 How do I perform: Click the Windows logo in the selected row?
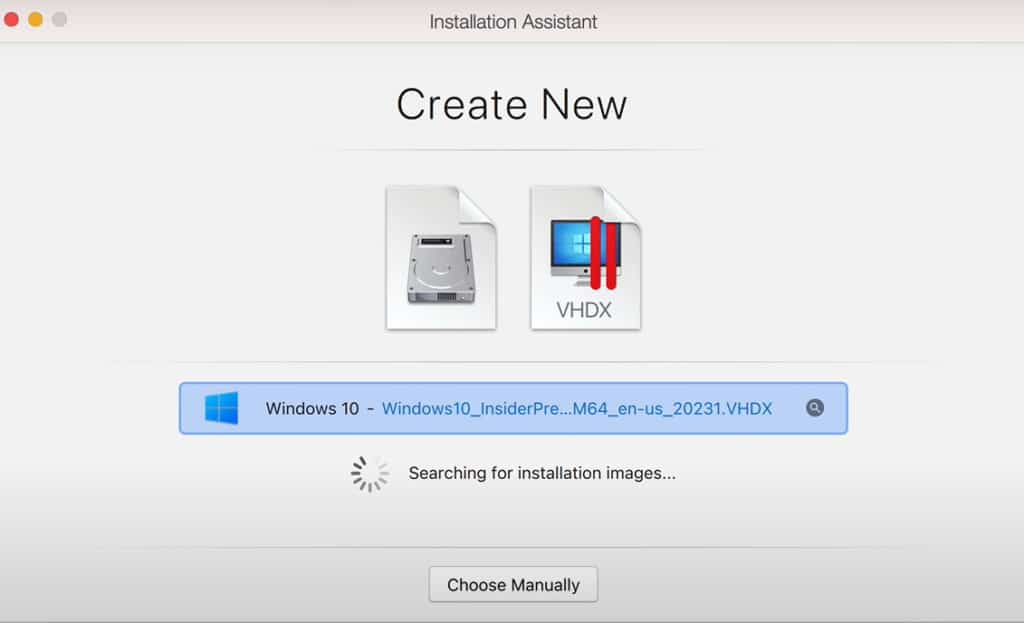(x=221, y=408)
